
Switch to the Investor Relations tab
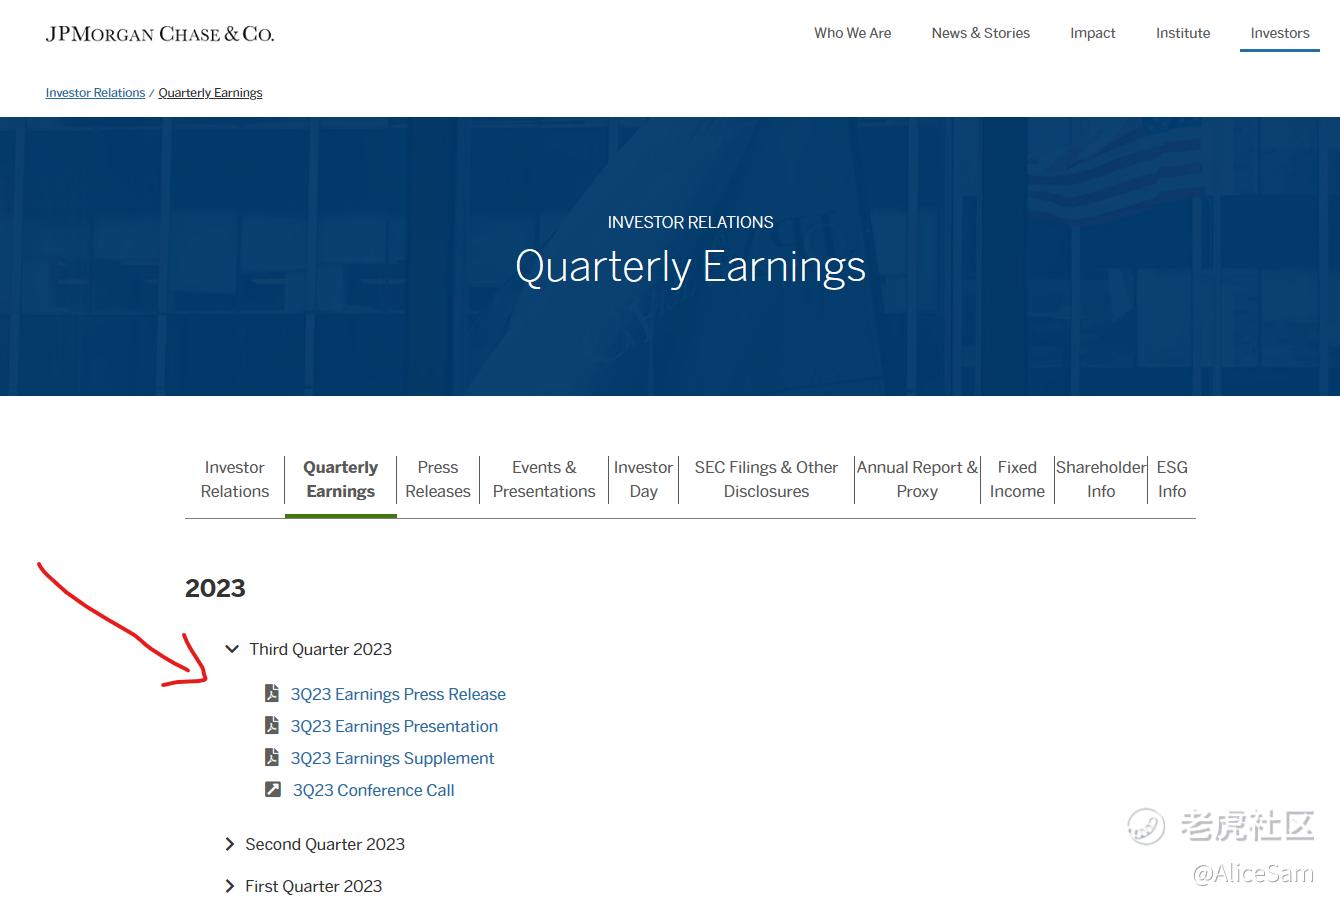pyautogui.click(x=235, y=479)
